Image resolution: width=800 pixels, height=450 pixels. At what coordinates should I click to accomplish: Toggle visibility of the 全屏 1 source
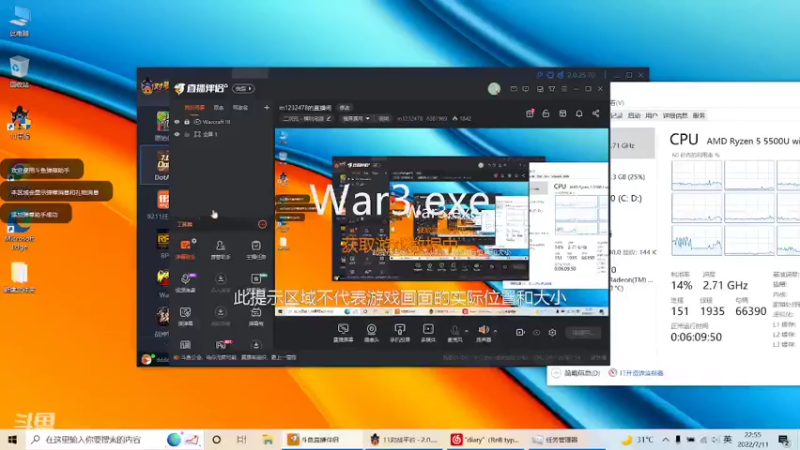click(x=177, y=134)
